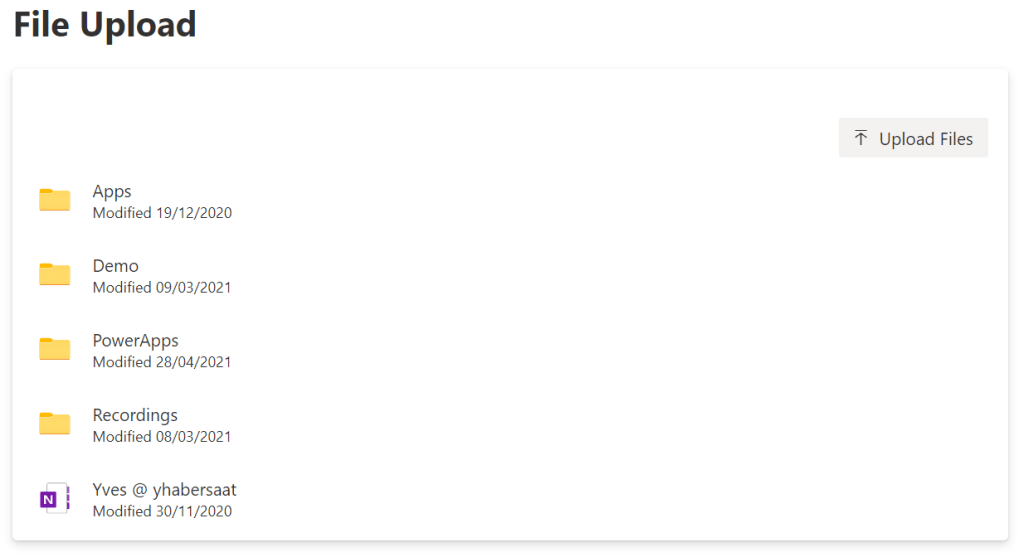Screen dimensions: 1024x557
Task: Click the Modified 08/03/2021 date text
Action: click(162, 437)
